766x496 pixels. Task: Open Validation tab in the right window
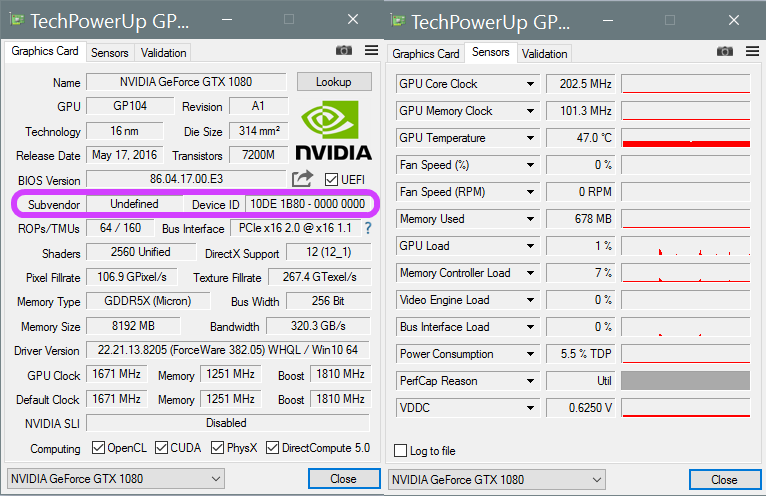(x=545, y=54)
